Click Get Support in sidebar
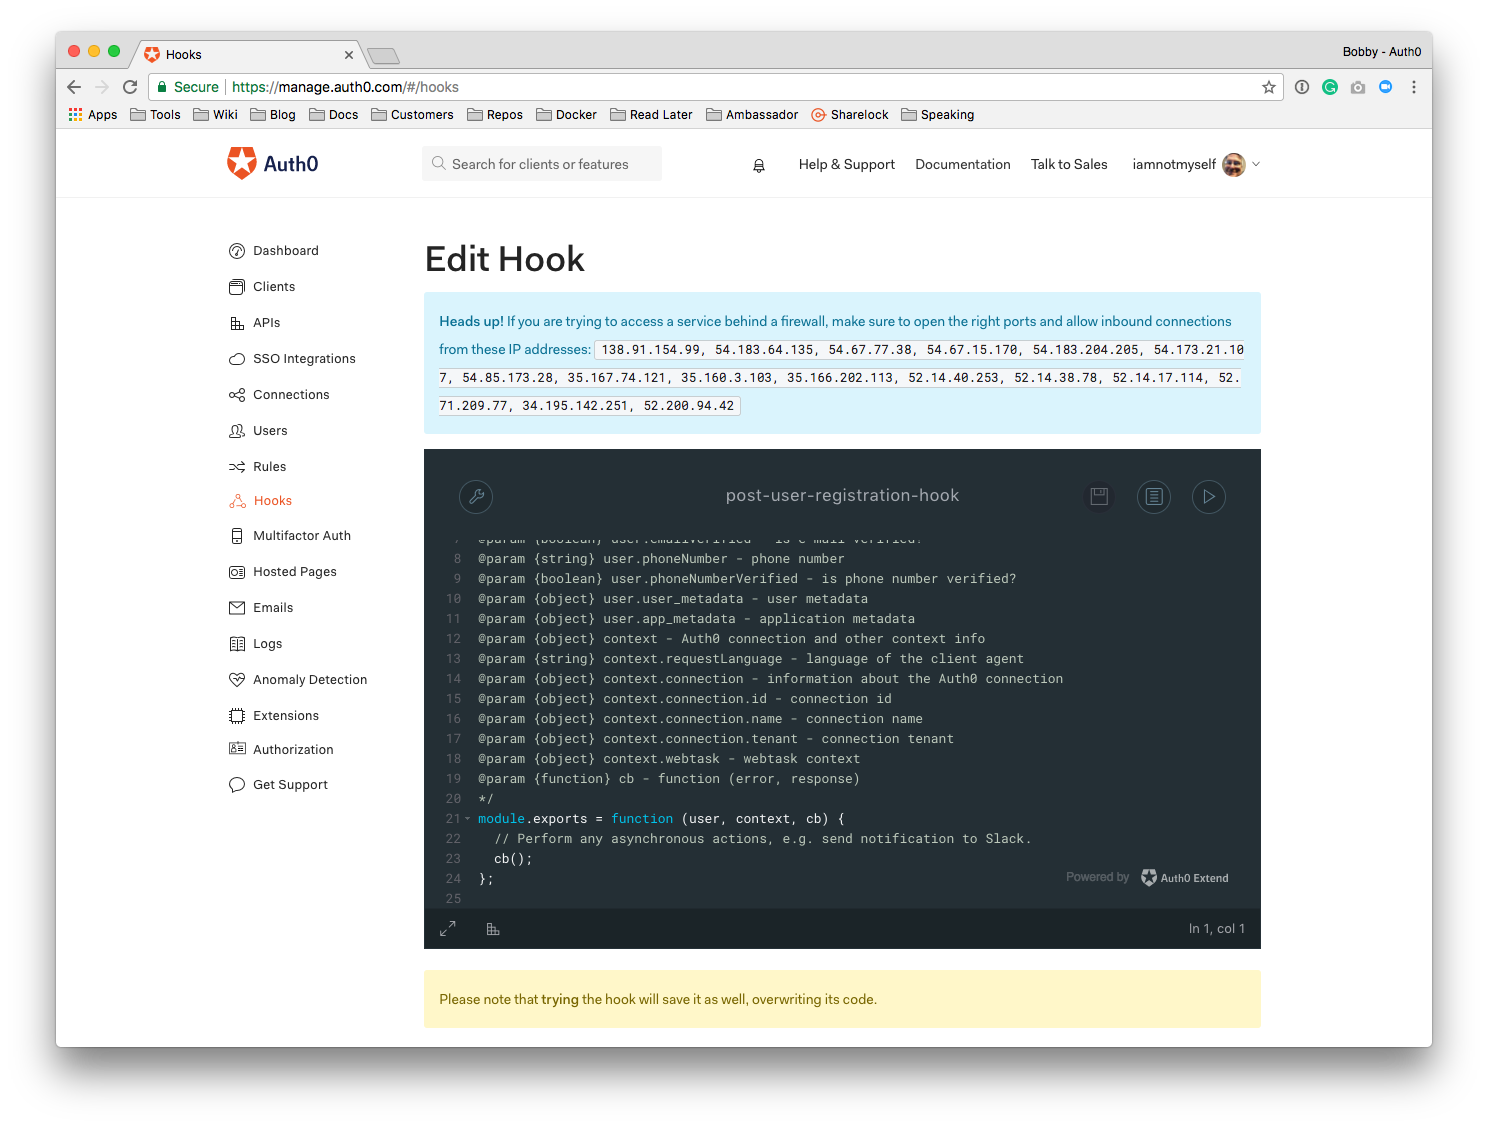 [x=278, y=785]
